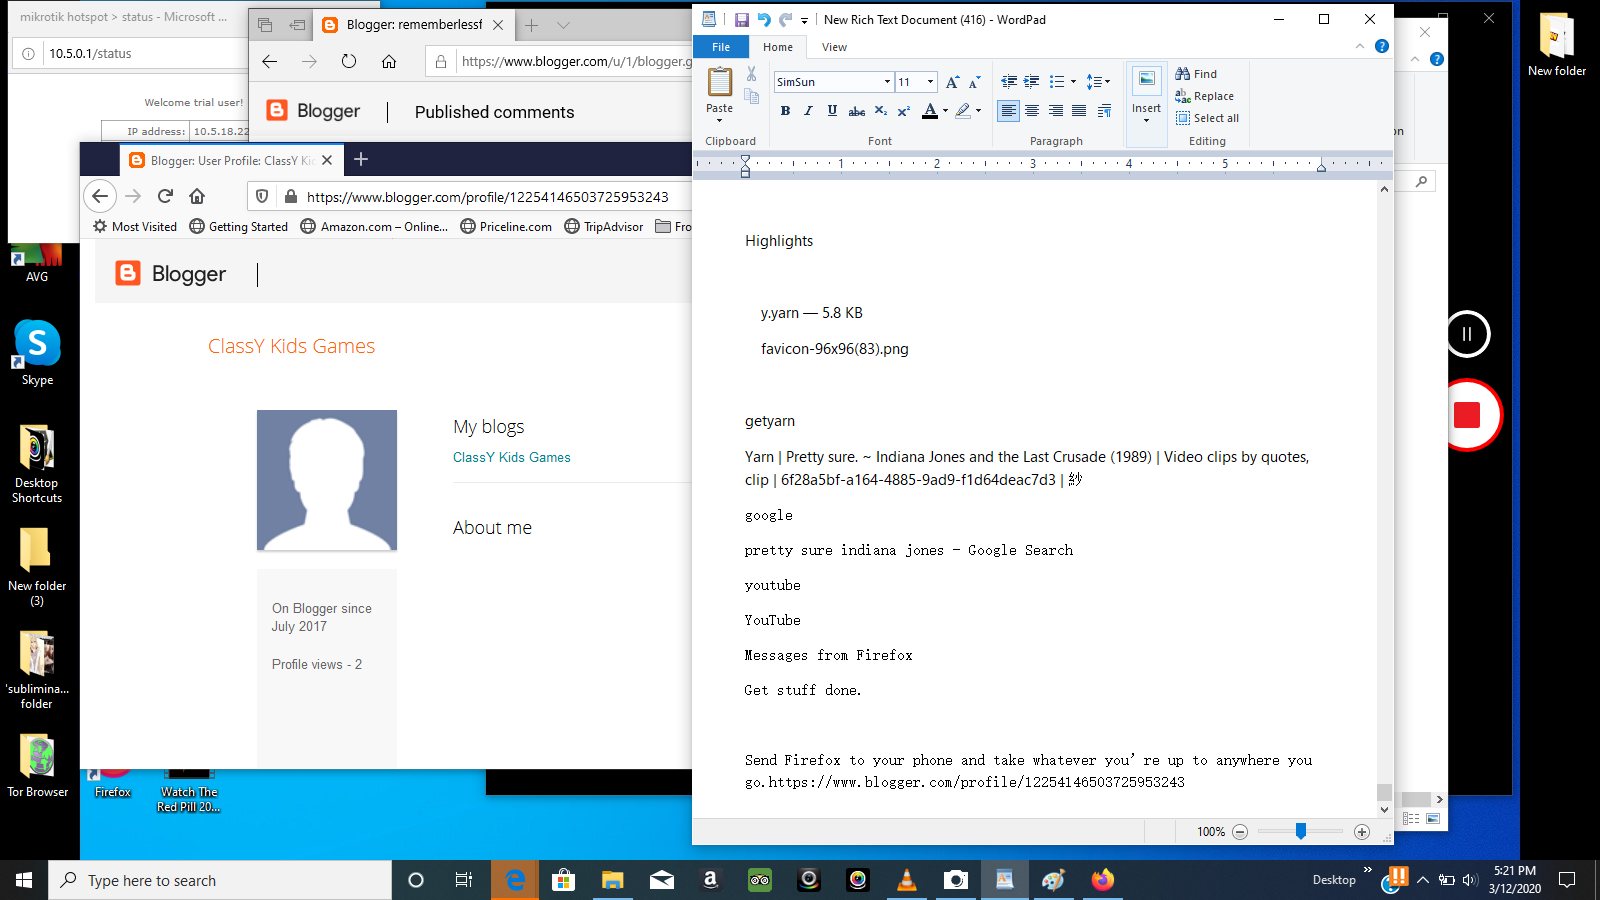Open the Edge home button

(389, 61)
